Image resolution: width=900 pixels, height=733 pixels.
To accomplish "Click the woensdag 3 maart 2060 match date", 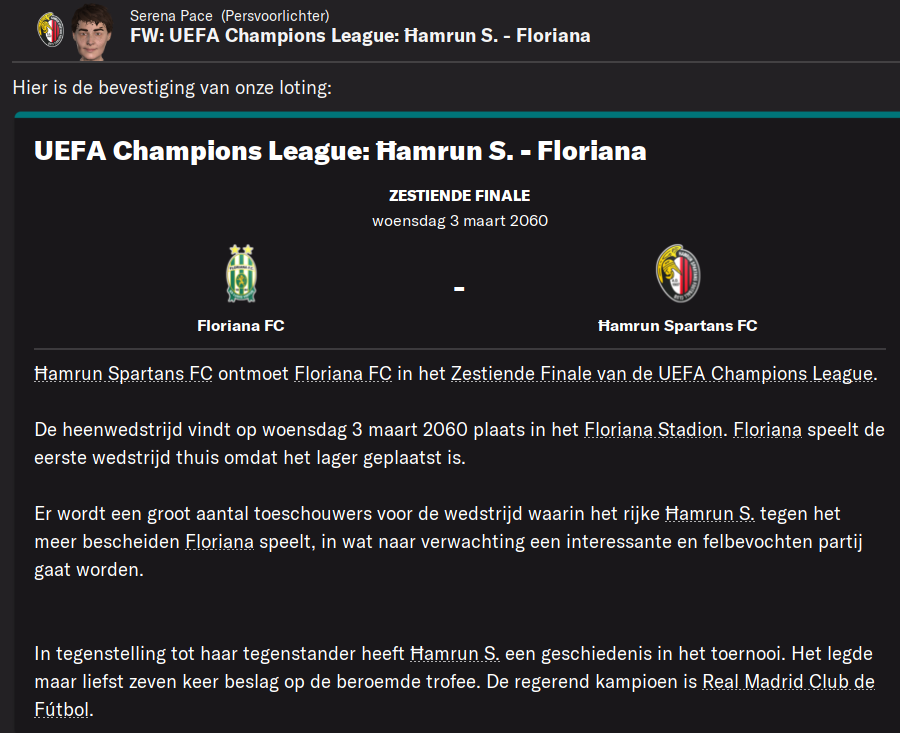I will [x=460, y=221].
